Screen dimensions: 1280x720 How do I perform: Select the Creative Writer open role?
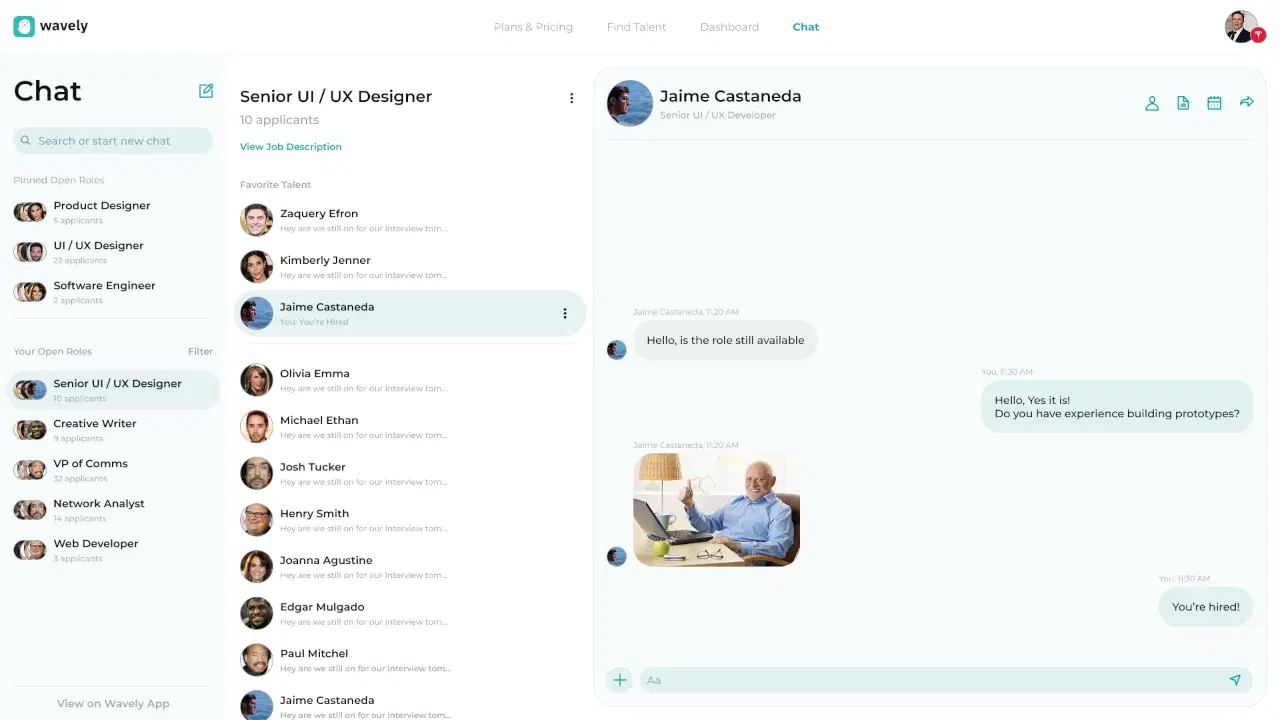(x=94, y=424)
